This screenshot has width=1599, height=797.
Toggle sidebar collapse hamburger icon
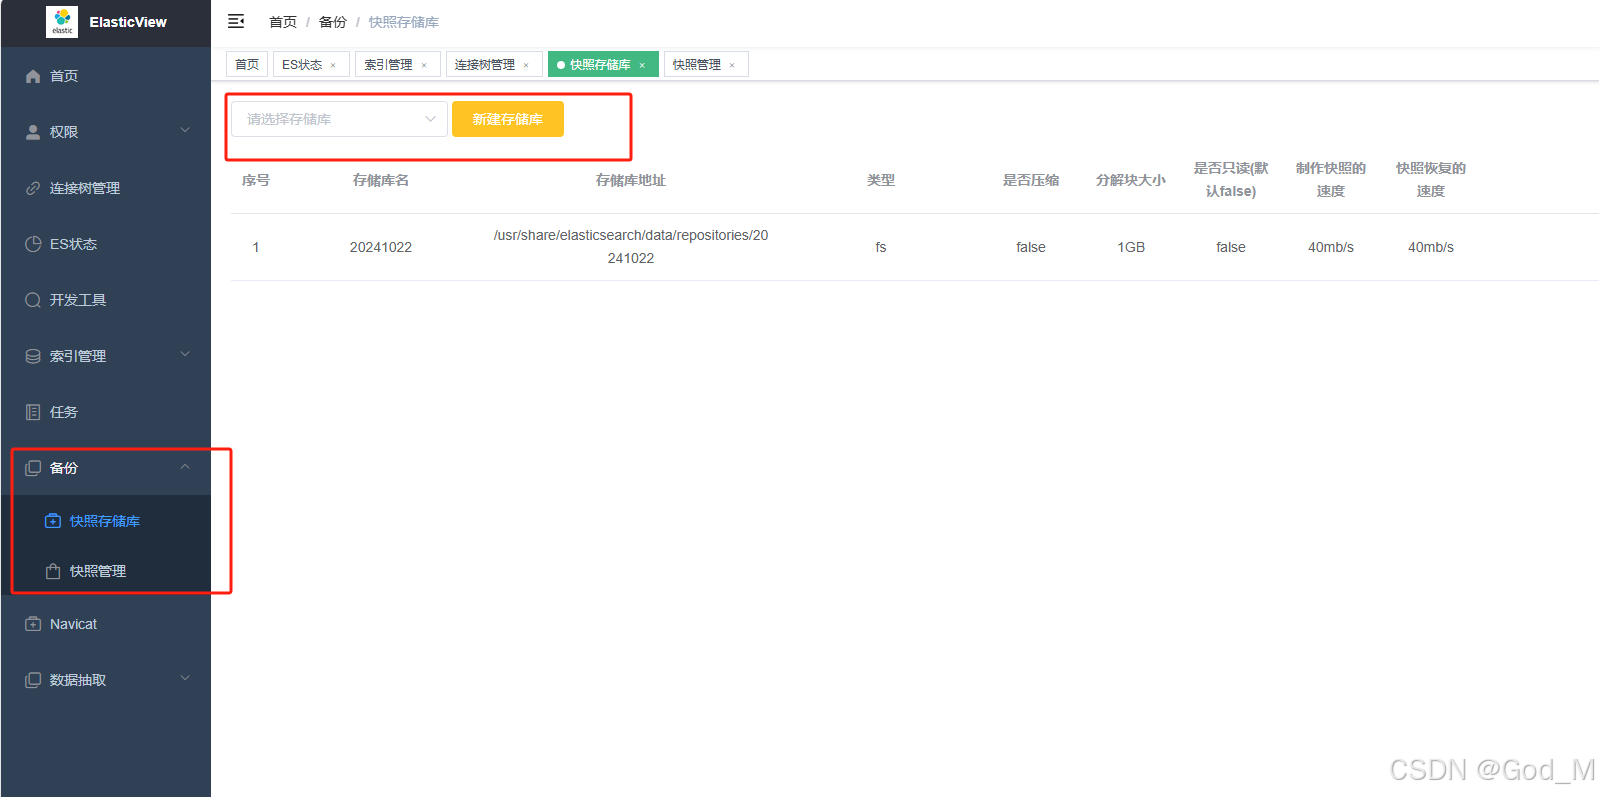236,21
